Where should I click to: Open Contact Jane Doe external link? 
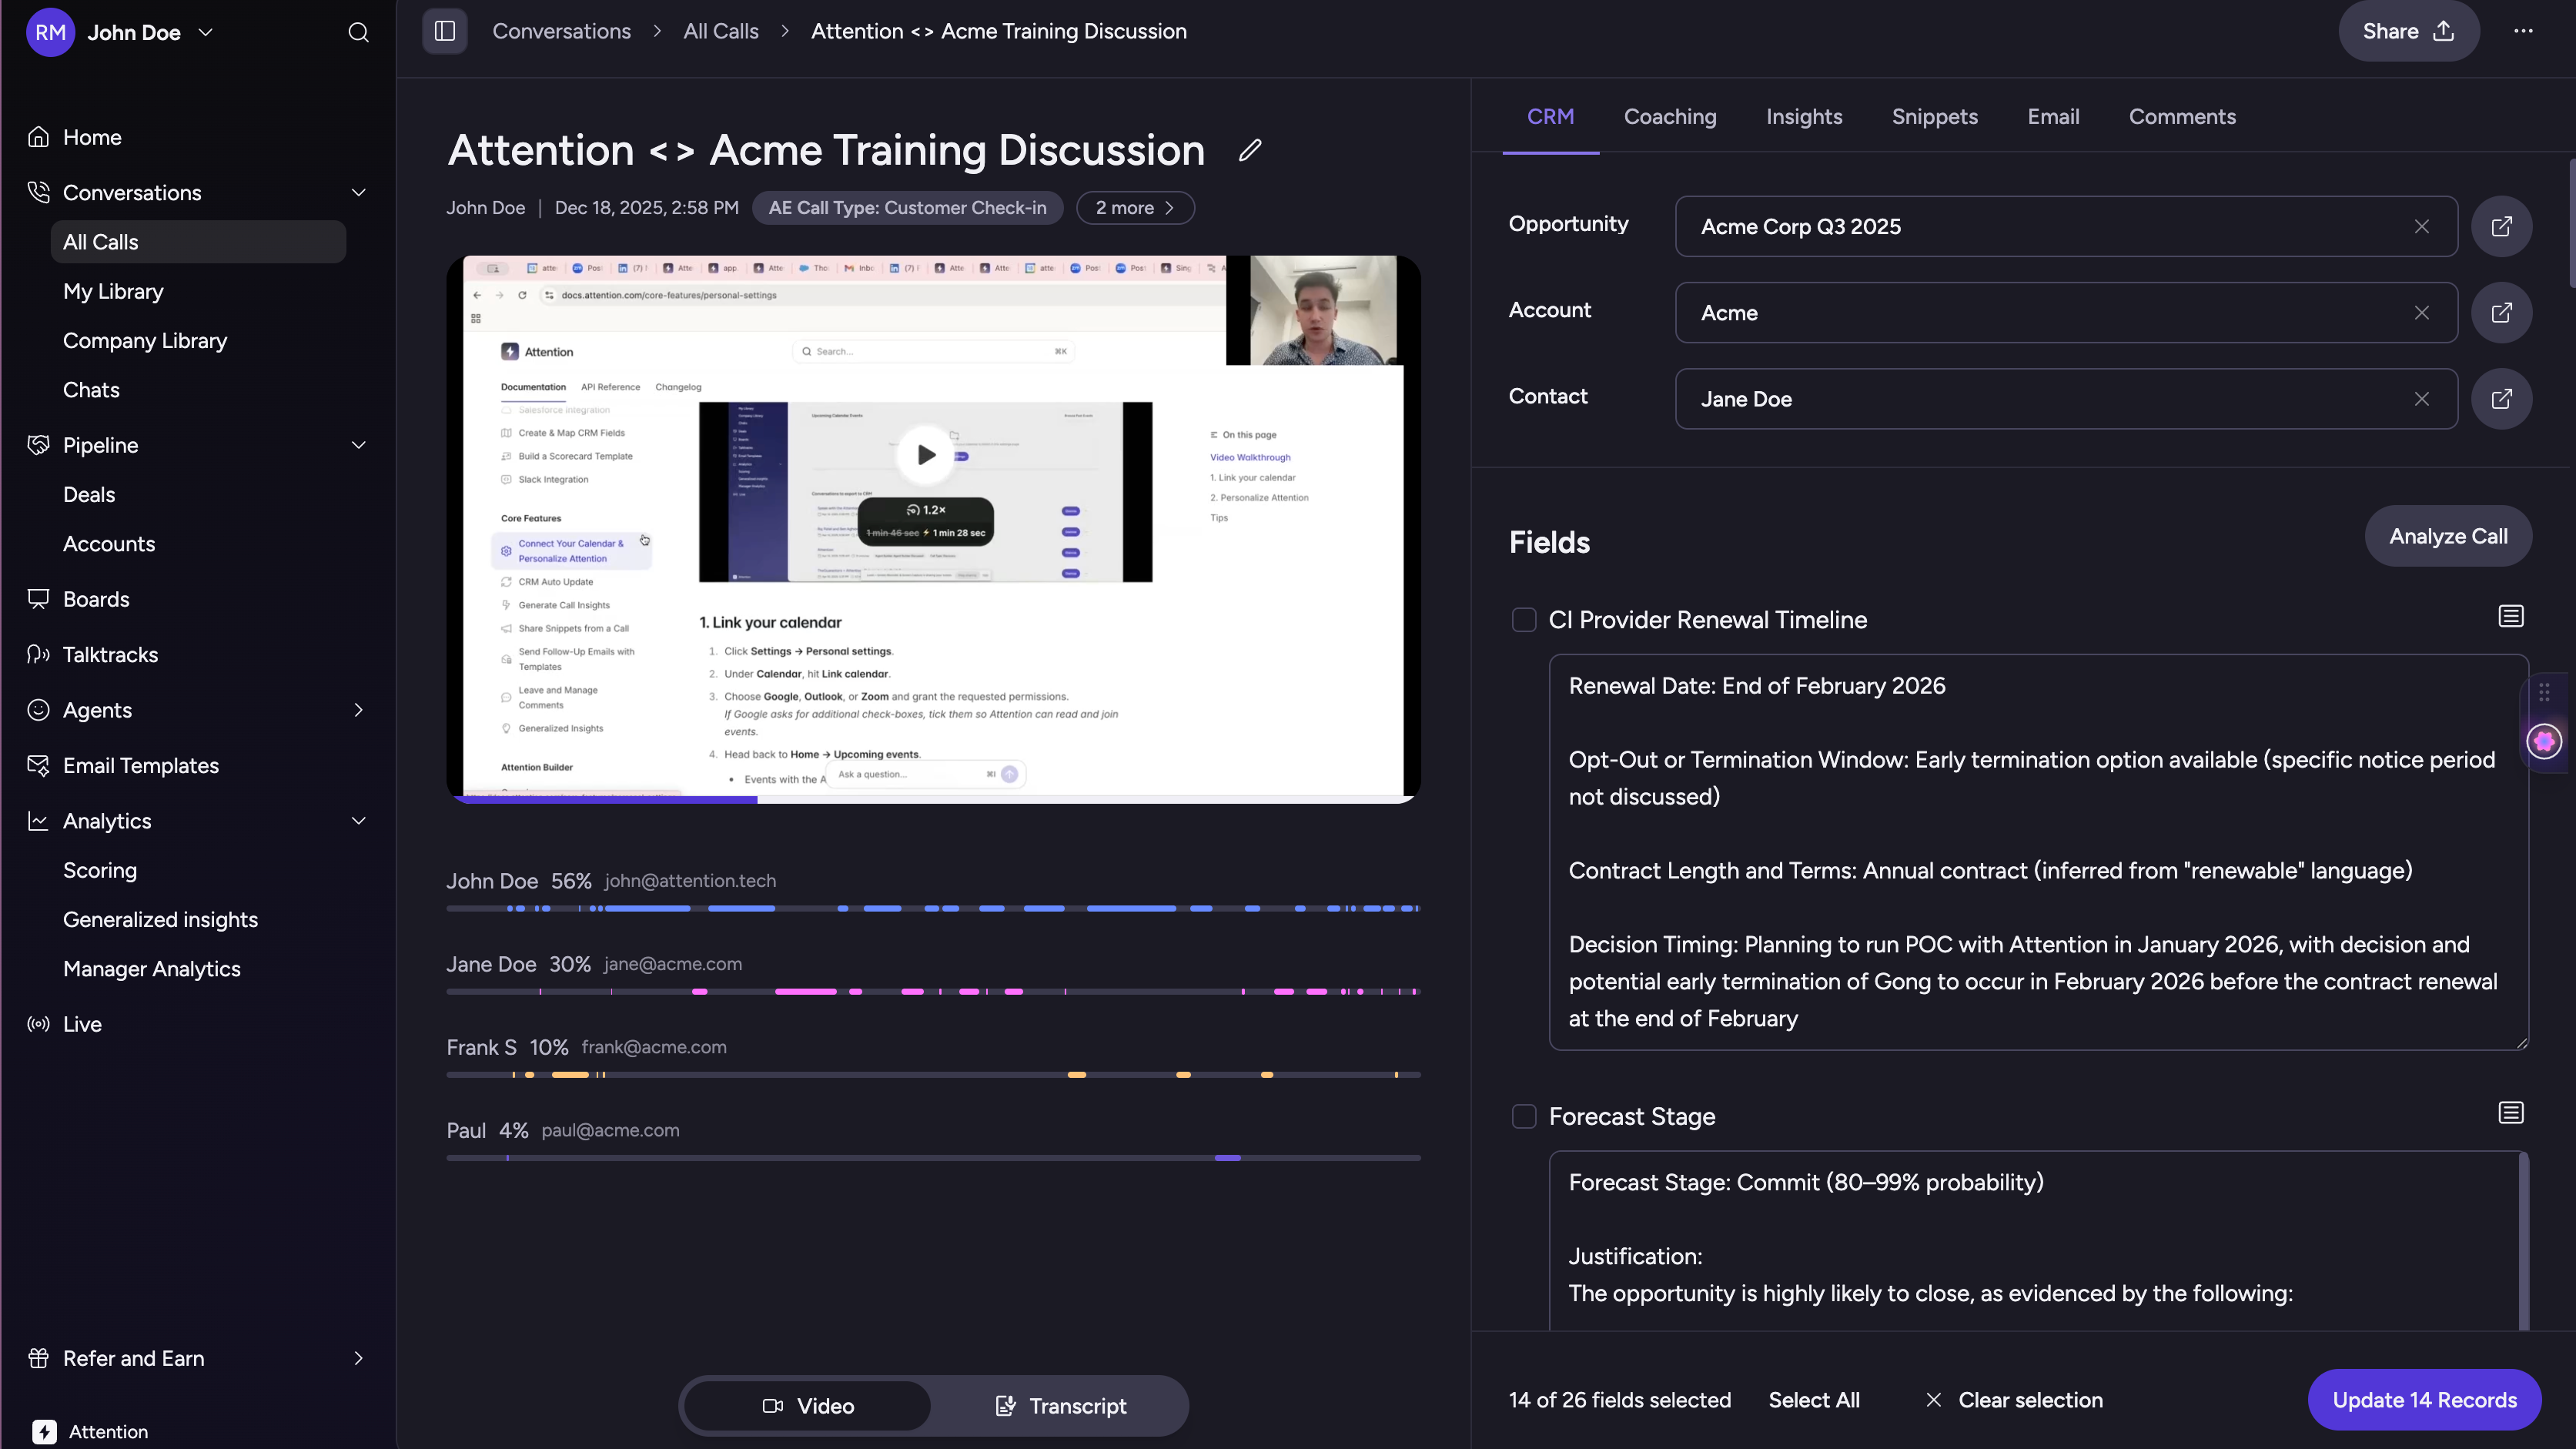2501,399
